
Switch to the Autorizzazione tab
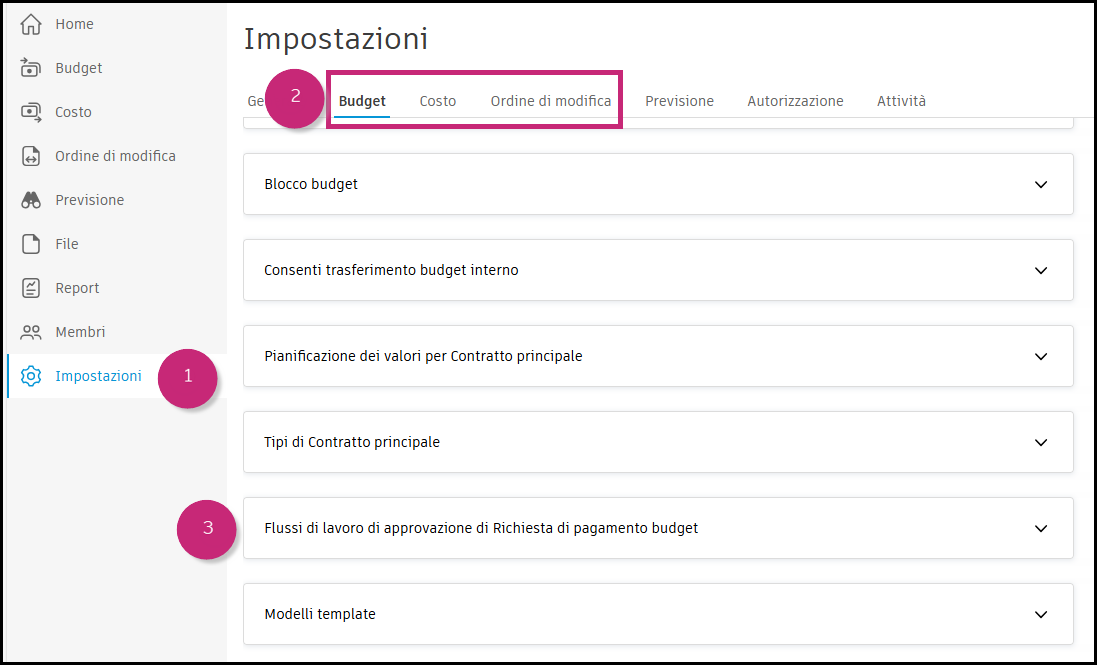(x=795, y=100)
